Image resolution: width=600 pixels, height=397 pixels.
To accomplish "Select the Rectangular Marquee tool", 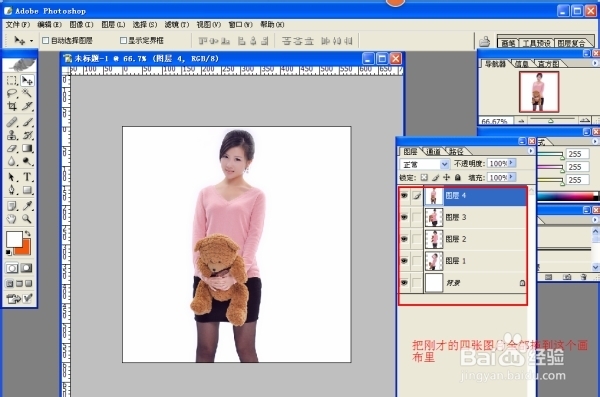I will tap(12, 81).
